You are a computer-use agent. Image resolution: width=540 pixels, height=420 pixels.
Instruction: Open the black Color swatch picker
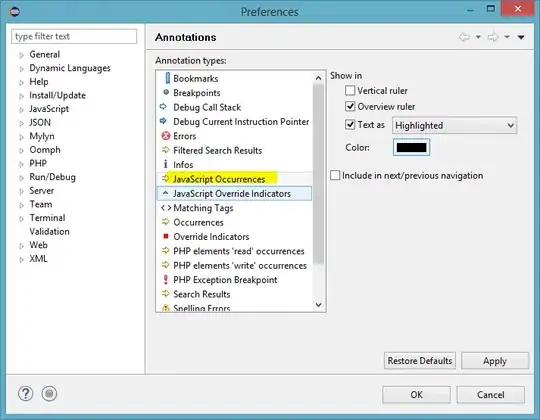pyautogui.click(x=411, y=147)
